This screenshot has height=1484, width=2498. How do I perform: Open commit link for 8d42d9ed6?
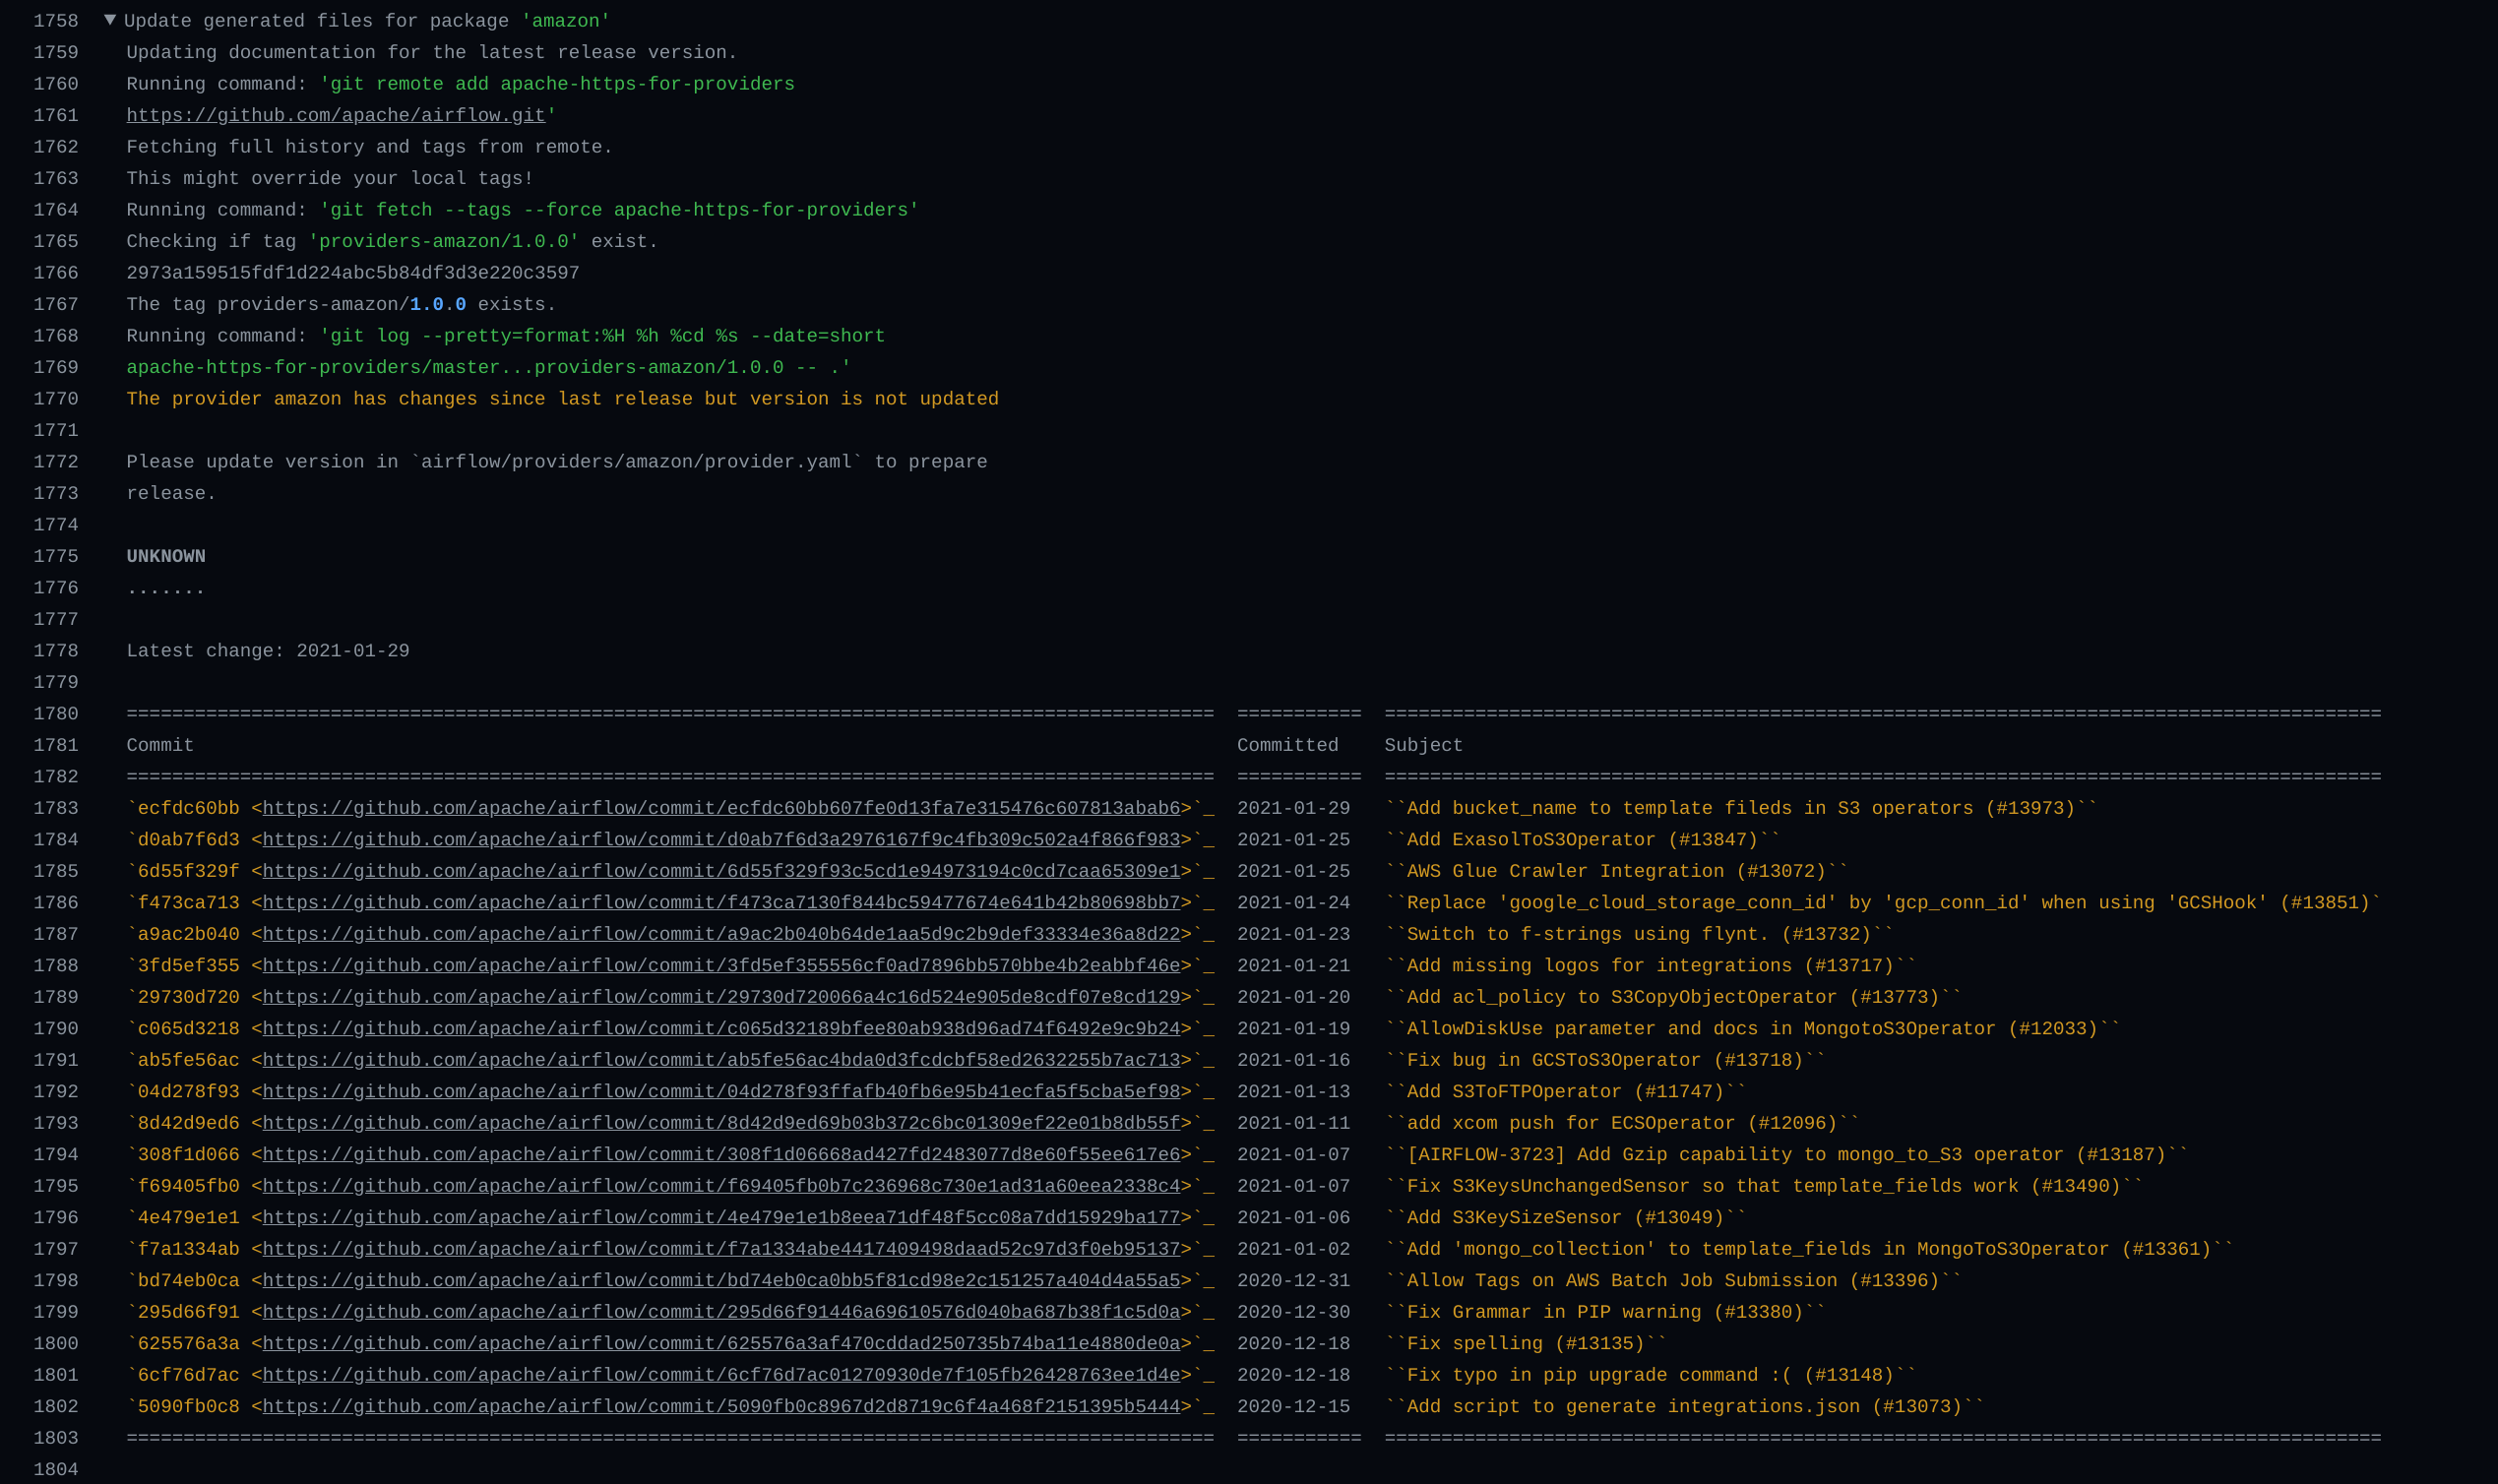tap(720, 1123)
